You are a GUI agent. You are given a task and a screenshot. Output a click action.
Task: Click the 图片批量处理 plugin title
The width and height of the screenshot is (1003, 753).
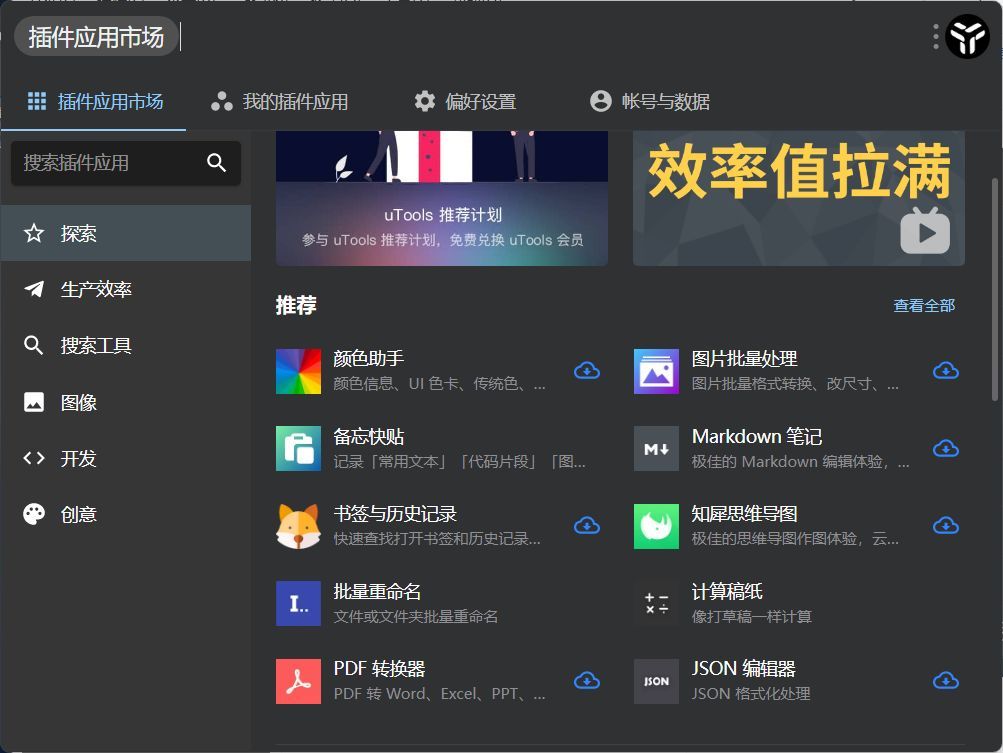745,358
